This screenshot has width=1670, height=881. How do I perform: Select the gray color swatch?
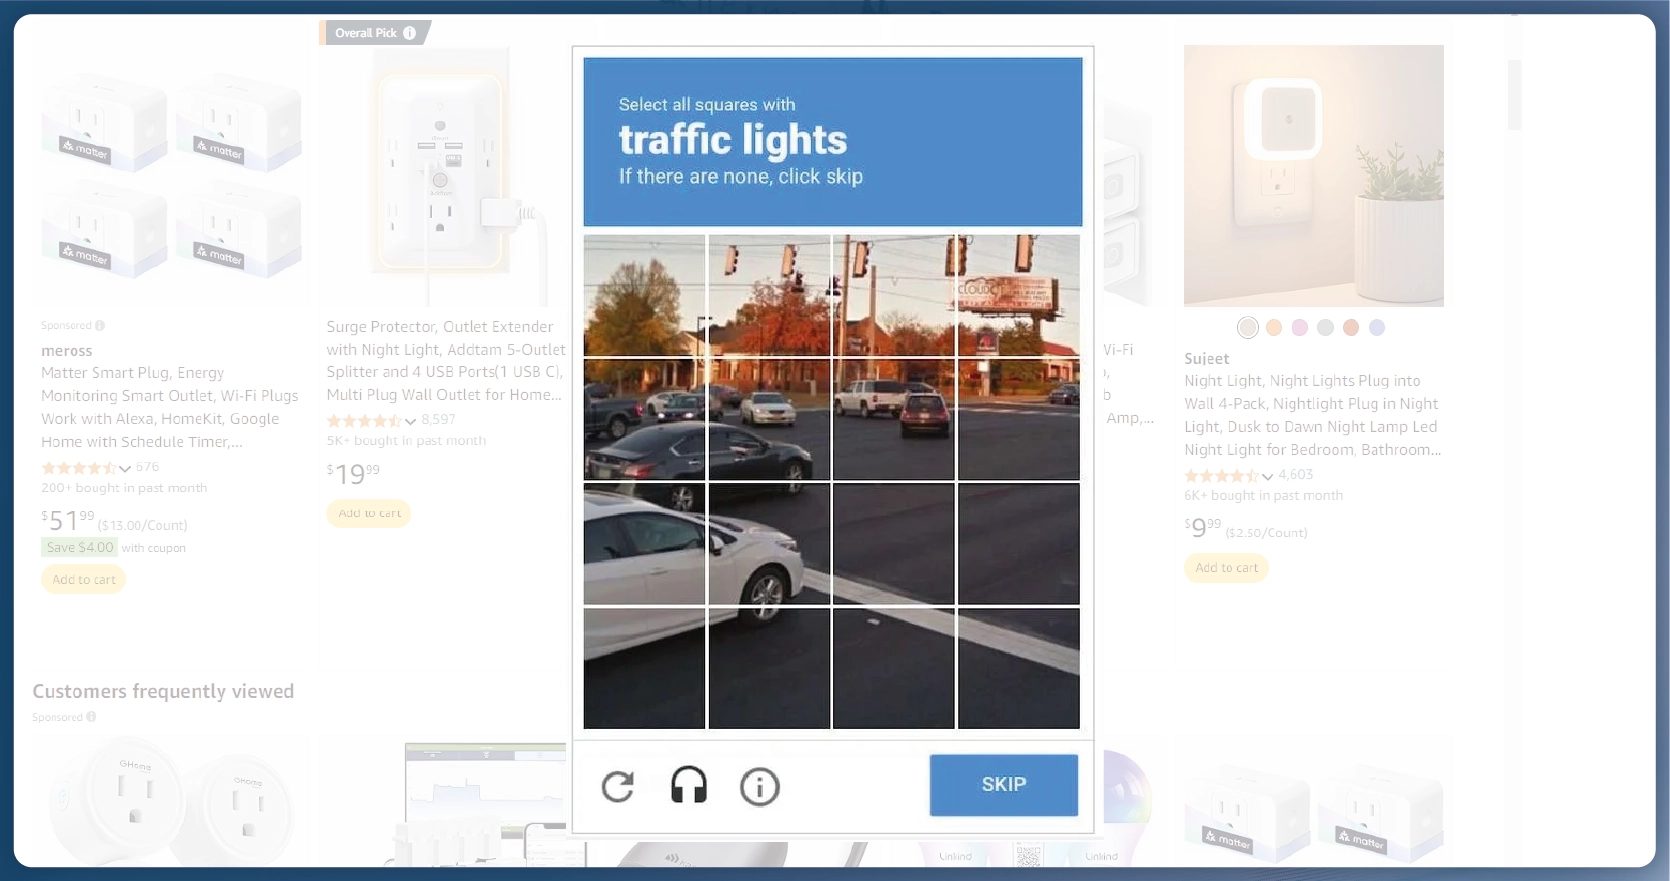point(1325,328)
